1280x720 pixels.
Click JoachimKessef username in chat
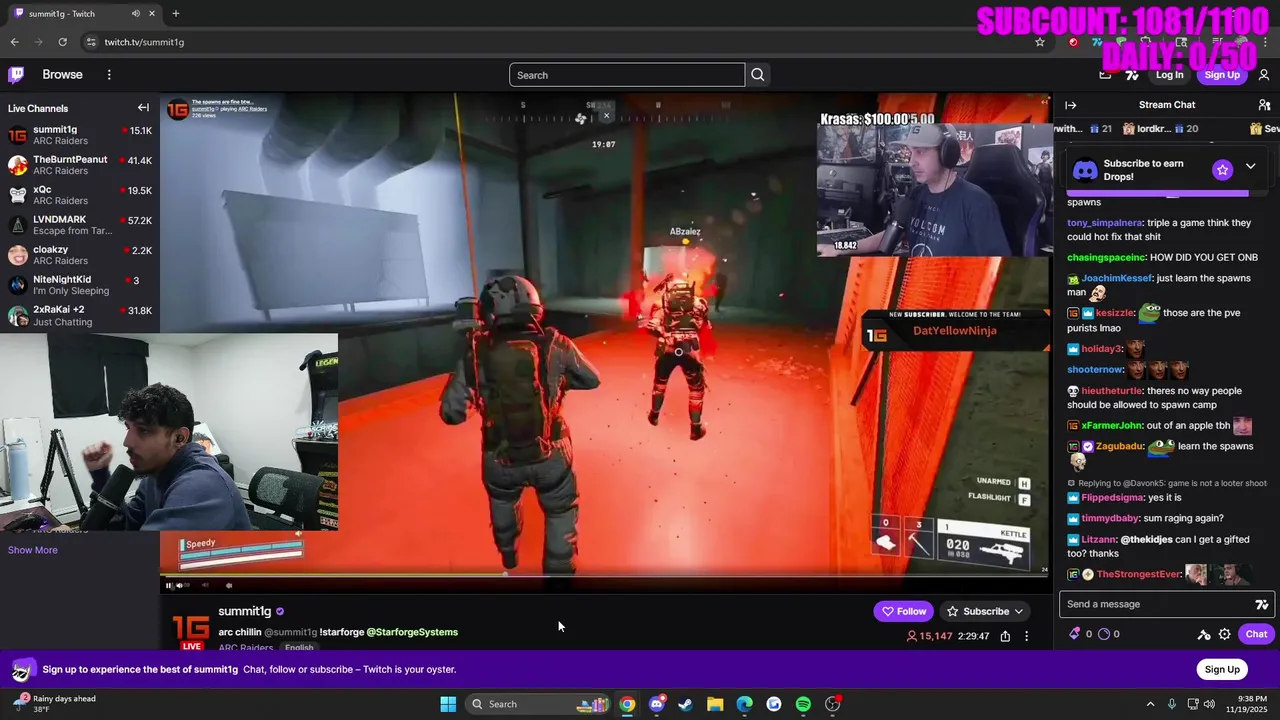click(x=1117, y=278)
